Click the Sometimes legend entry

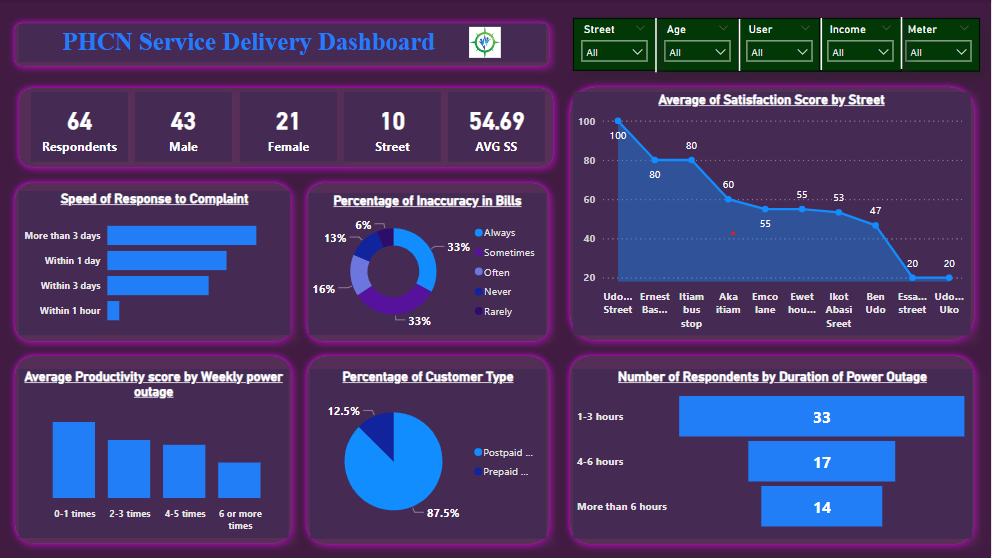click(508, 253)
